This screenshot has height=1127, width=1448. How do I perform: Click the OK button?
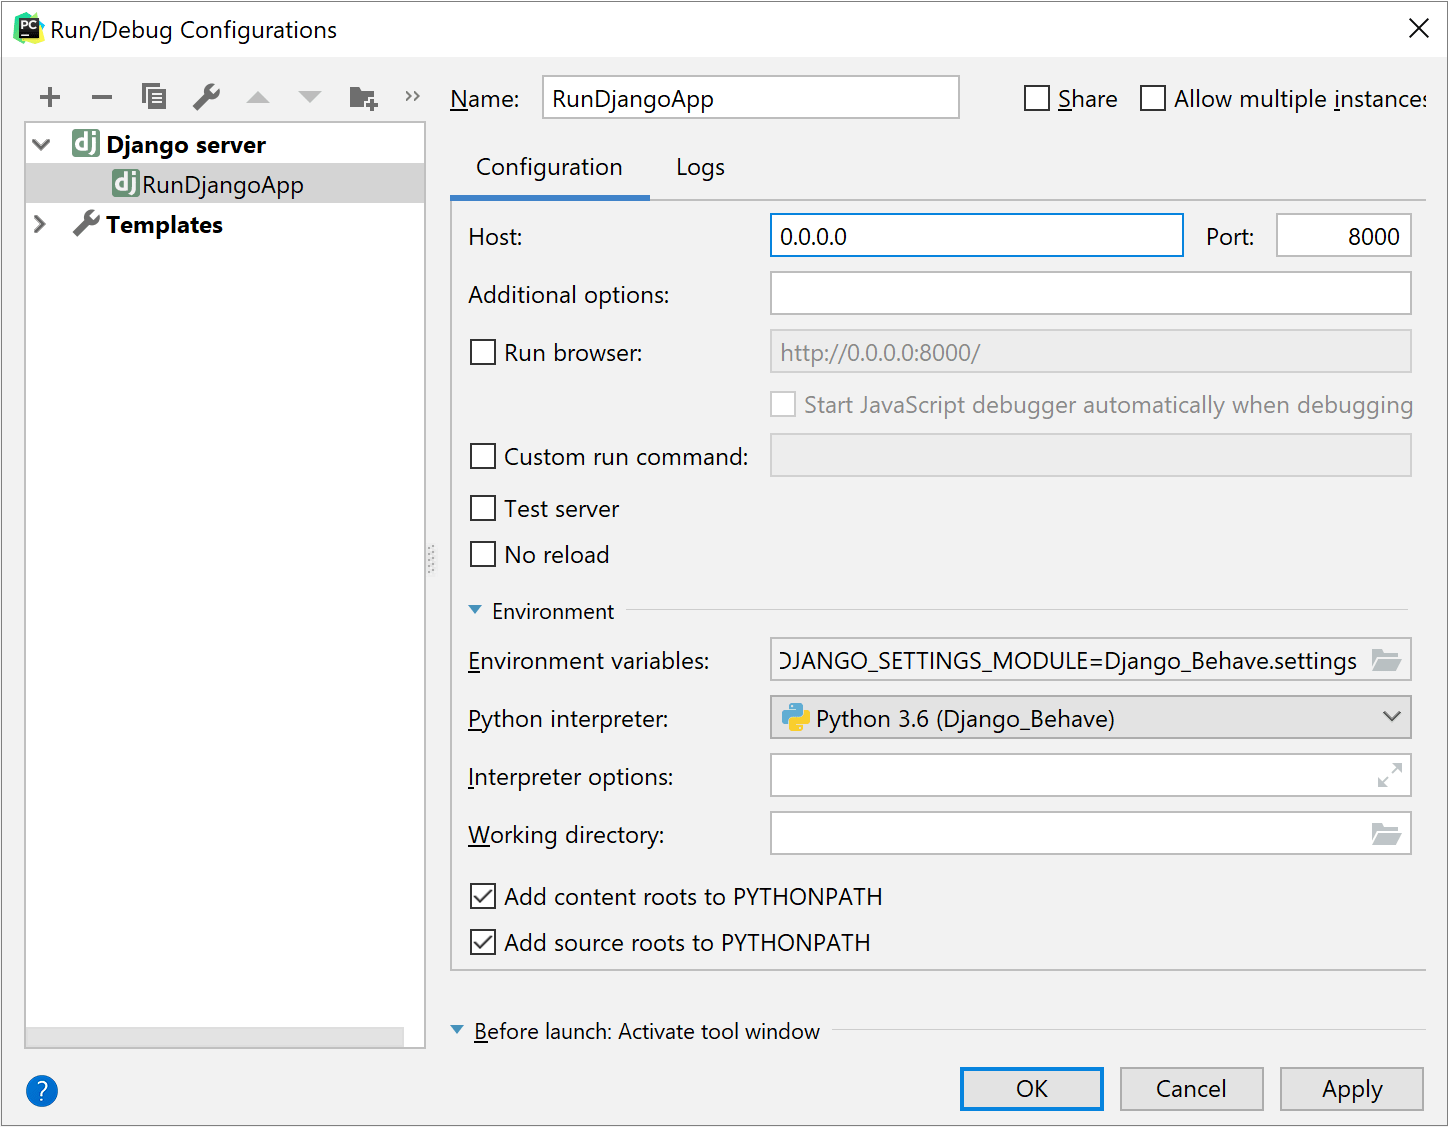pos(1032,1089)
